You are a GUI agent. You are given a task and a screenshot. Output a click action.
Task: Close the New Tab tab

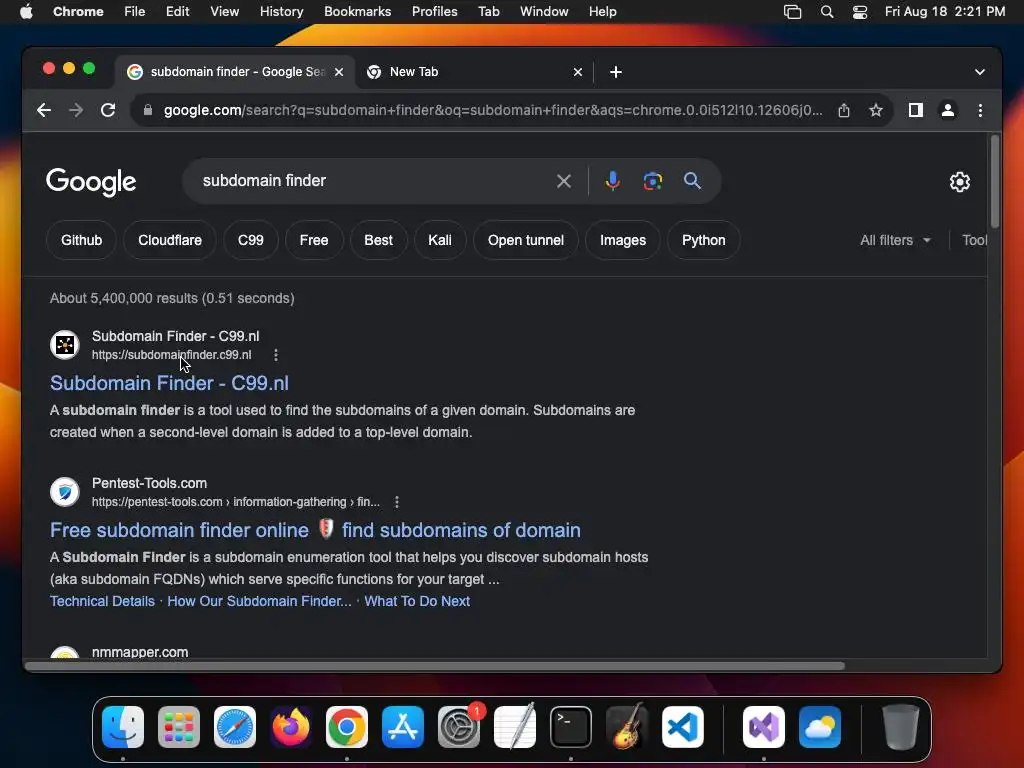tap(577, 72)
